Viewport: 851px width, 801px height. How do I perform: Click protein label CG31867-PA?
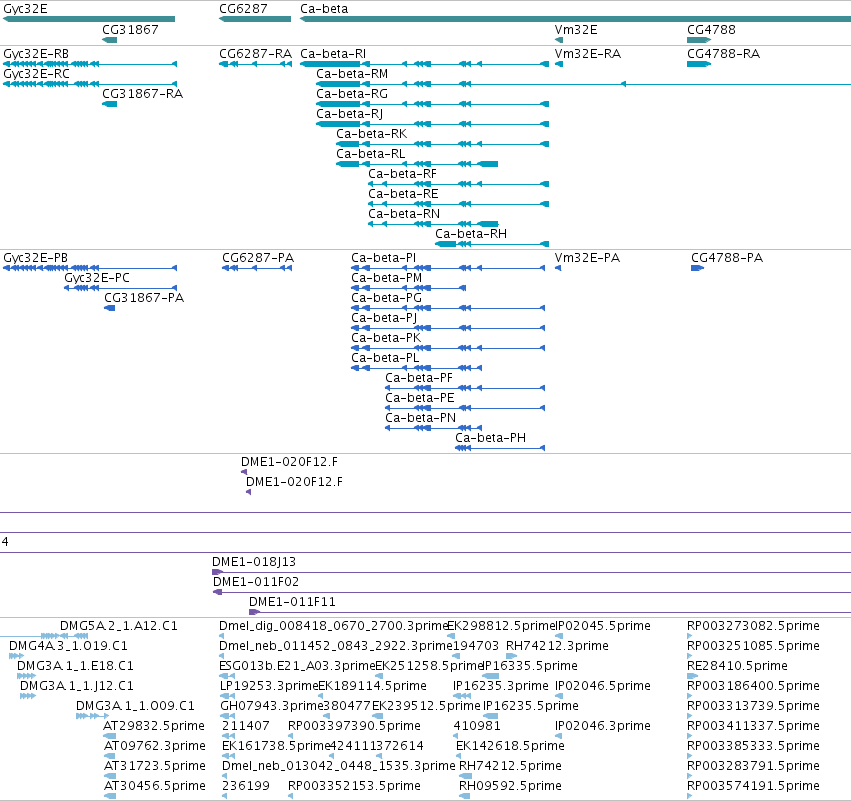(x=144, y=298)
